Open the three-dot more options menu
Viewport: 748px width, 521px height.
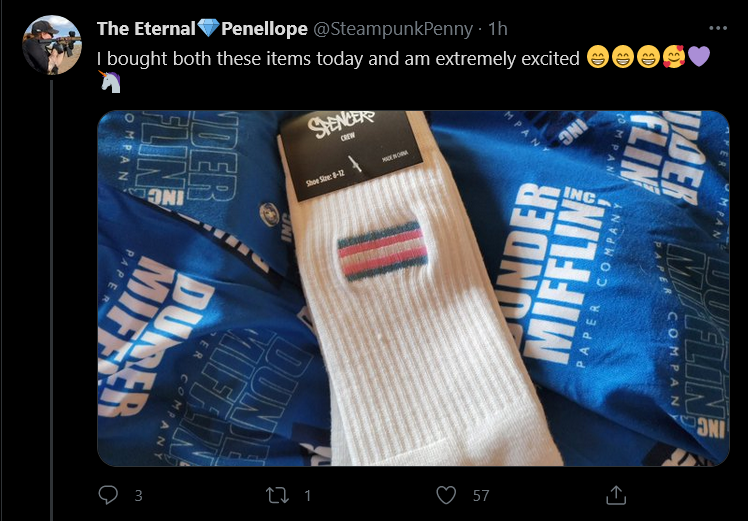coord(717,29)
